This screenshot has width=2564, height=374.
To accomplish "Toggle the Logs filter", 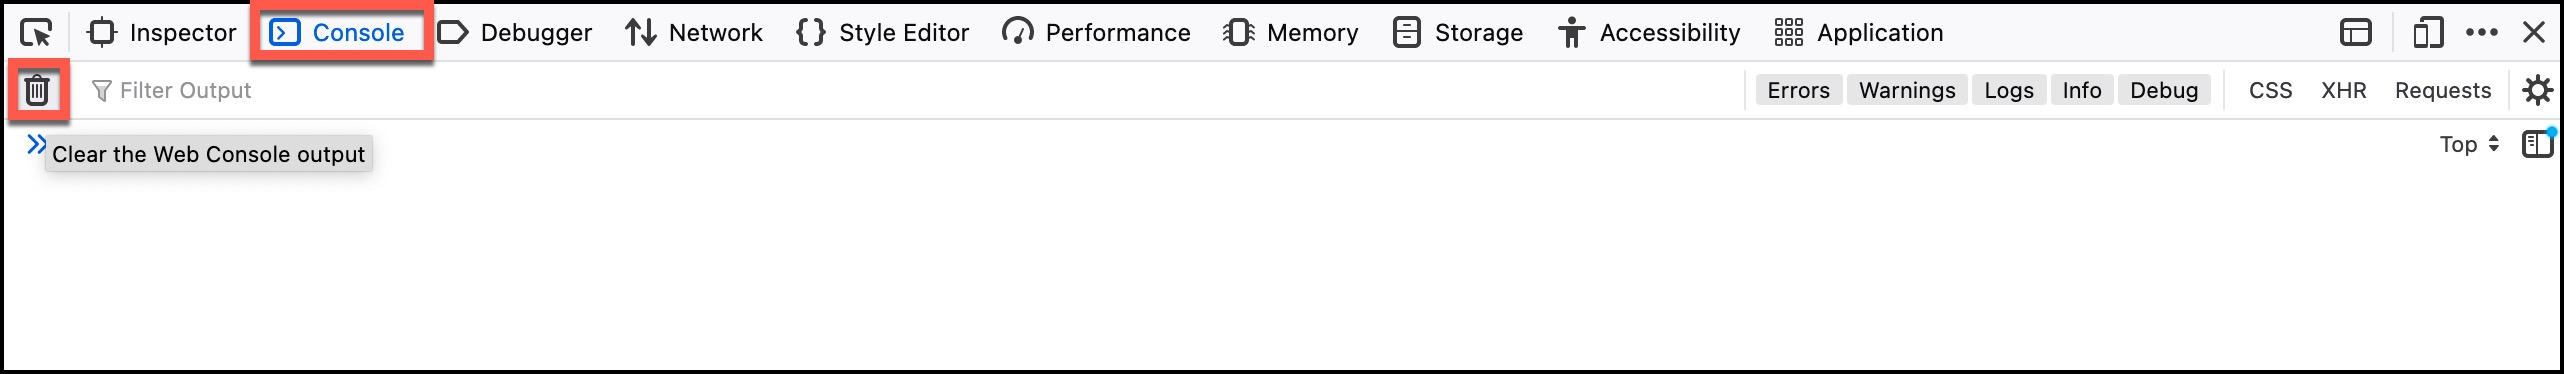I will [x=2009, y=90].
